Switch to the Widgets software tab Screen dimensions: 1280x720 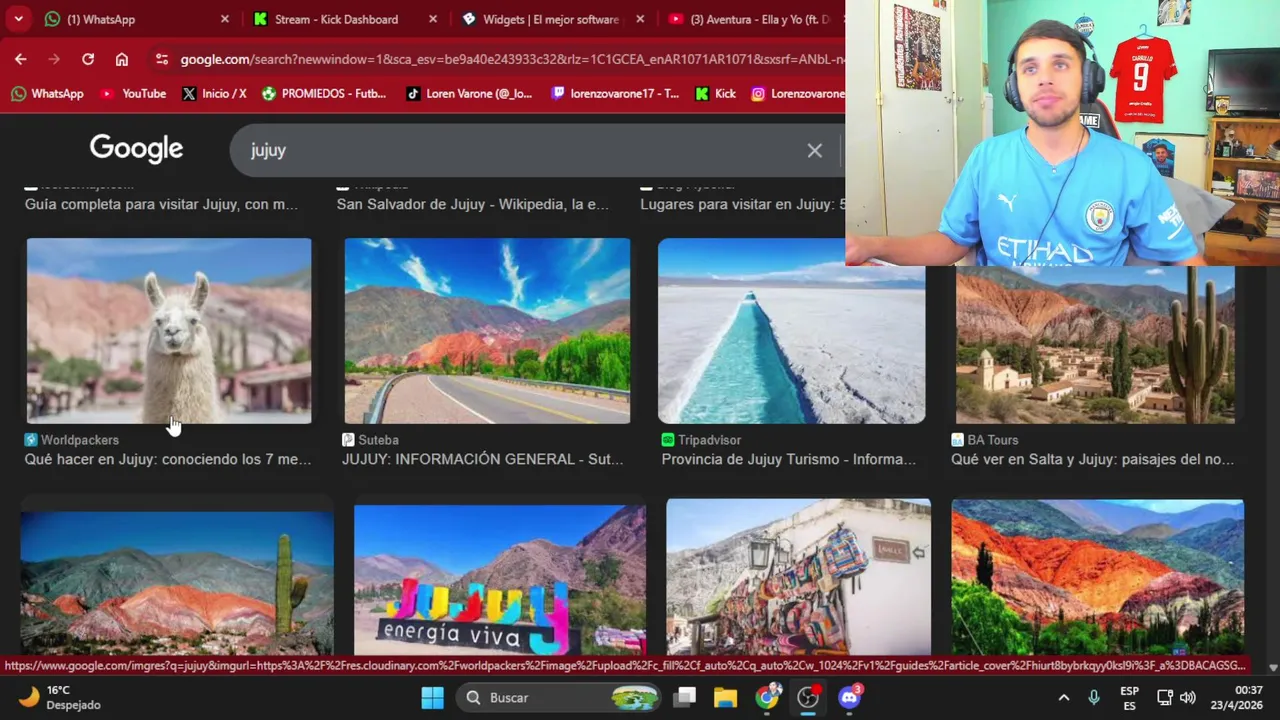tap(552, 19)
